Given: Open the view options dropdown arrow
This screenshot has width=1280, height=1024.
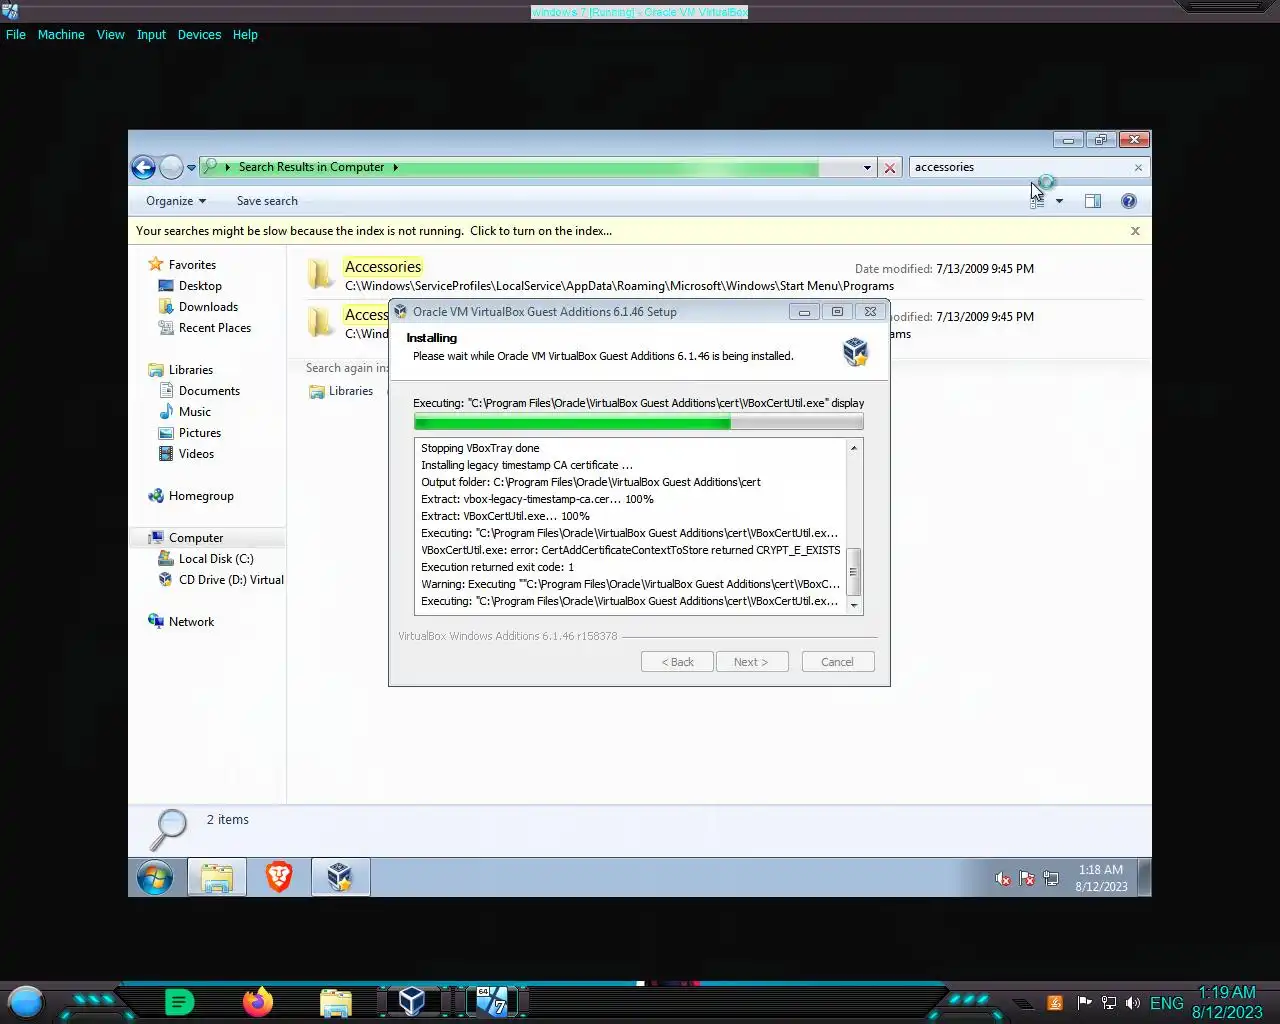Looking at the screenshot, I should (x=1059, y=201).
